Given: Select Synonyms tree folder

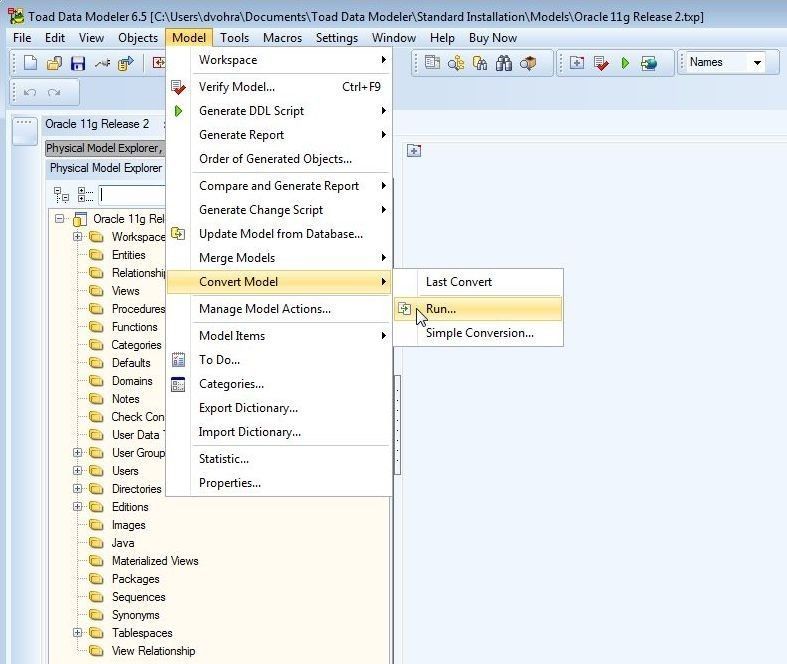Looking at the screenshot, I should coord(135,615).
